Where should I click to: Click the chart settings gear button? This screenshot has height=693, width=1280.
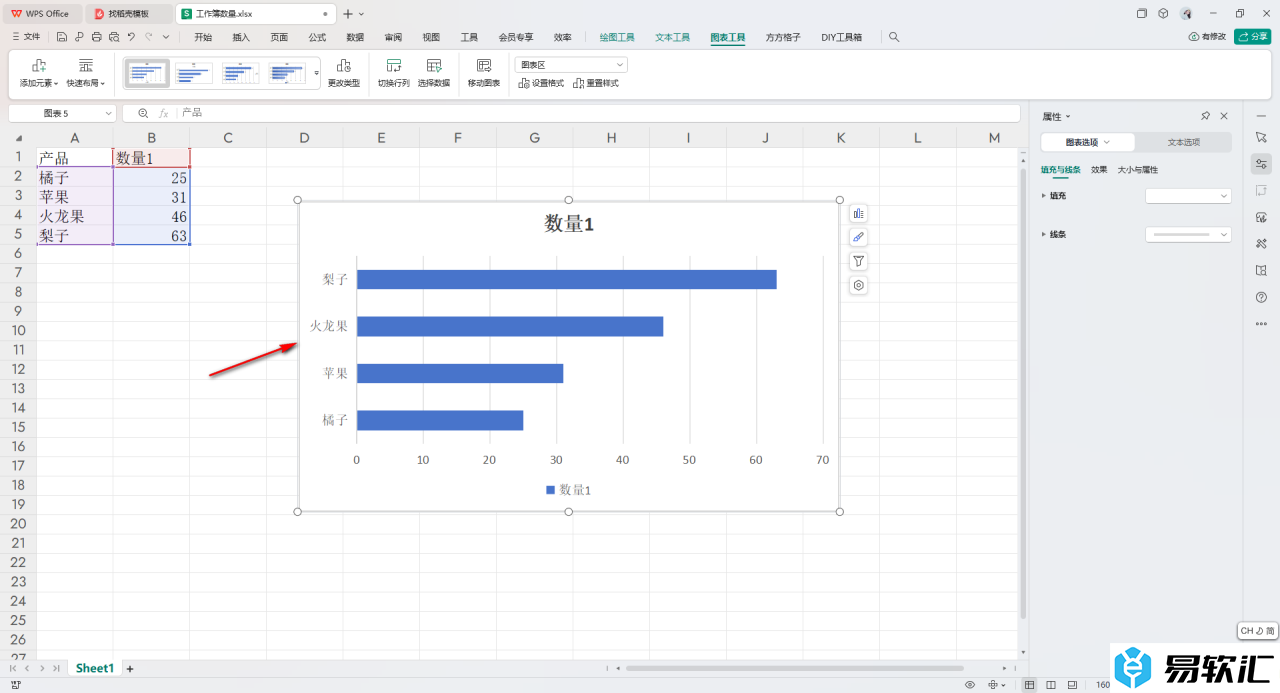pyautogui.click(x=858, y=285)
